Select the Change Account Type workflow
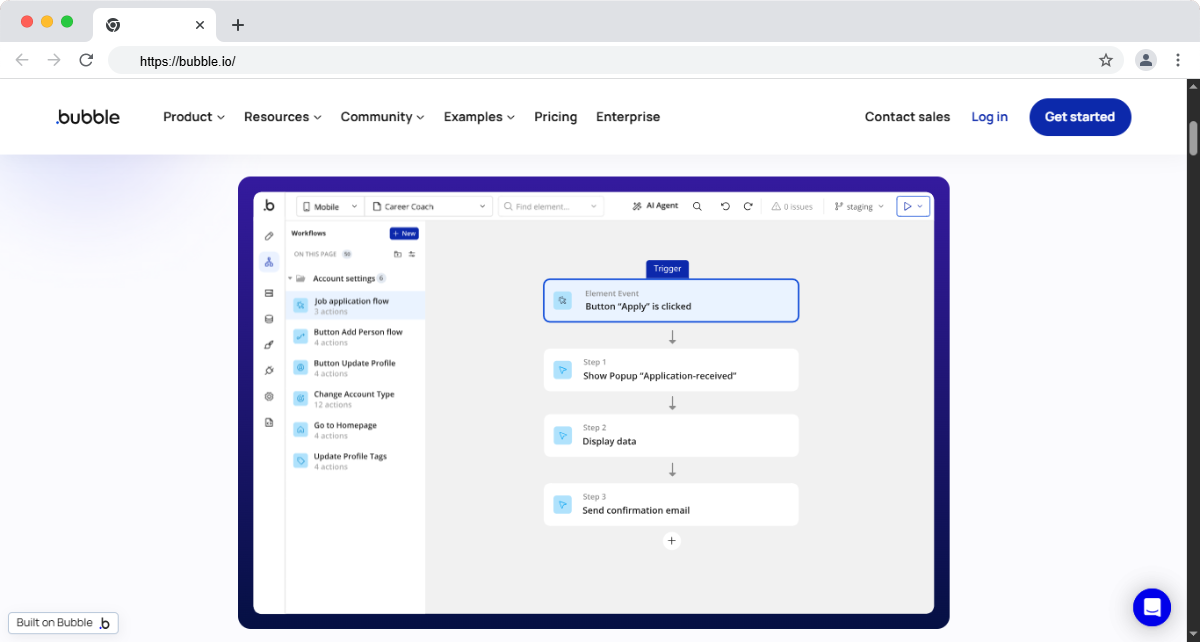This screenshot has width=1200, height=642. pos(356,399)
